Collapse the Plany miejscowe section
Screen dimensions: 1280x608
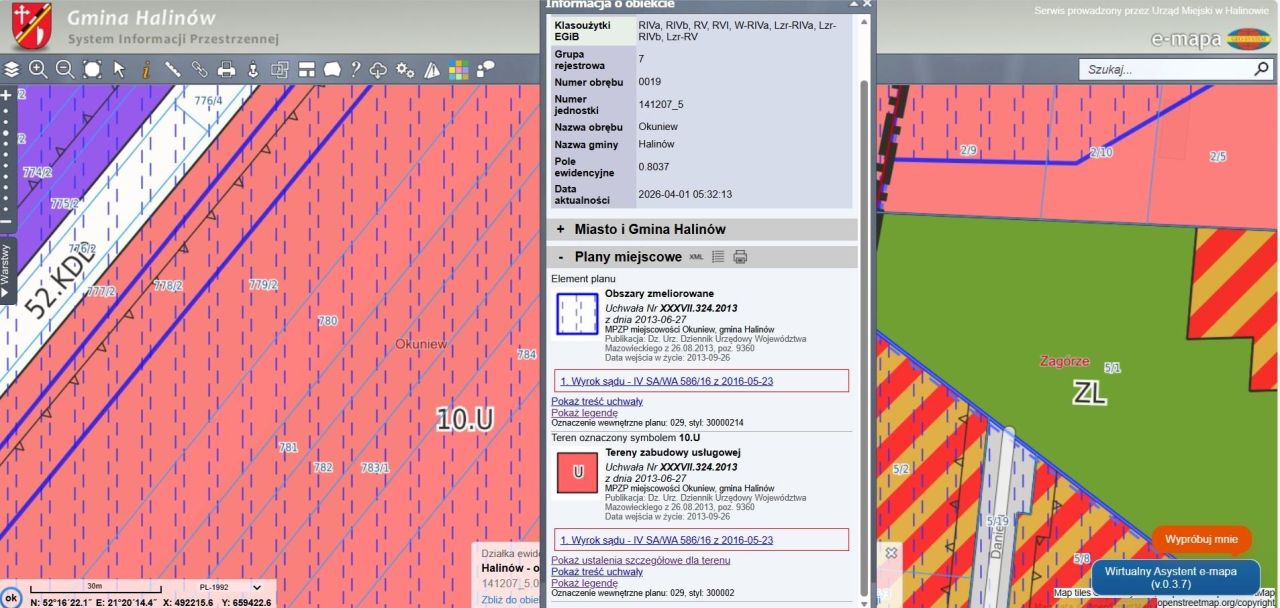(561, 257)
